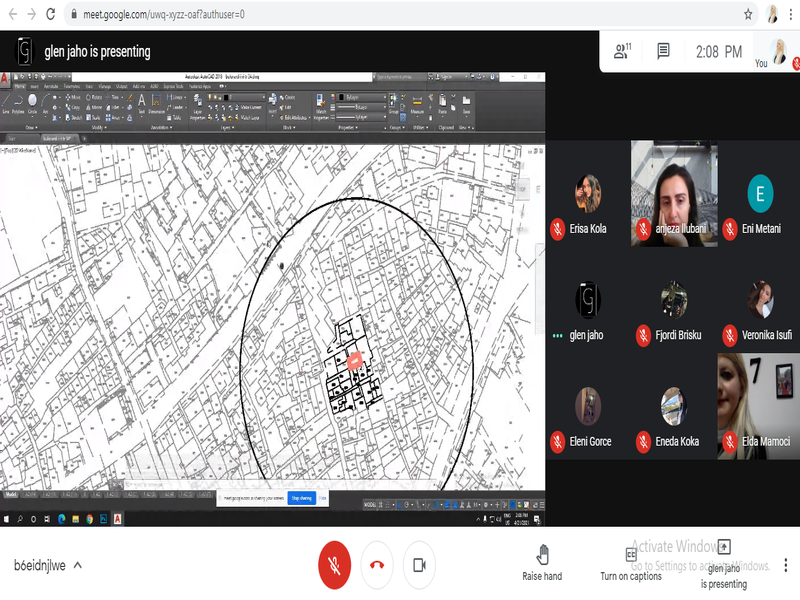Turn on captions
The image size is (800, 600).
tap(631, 563)
